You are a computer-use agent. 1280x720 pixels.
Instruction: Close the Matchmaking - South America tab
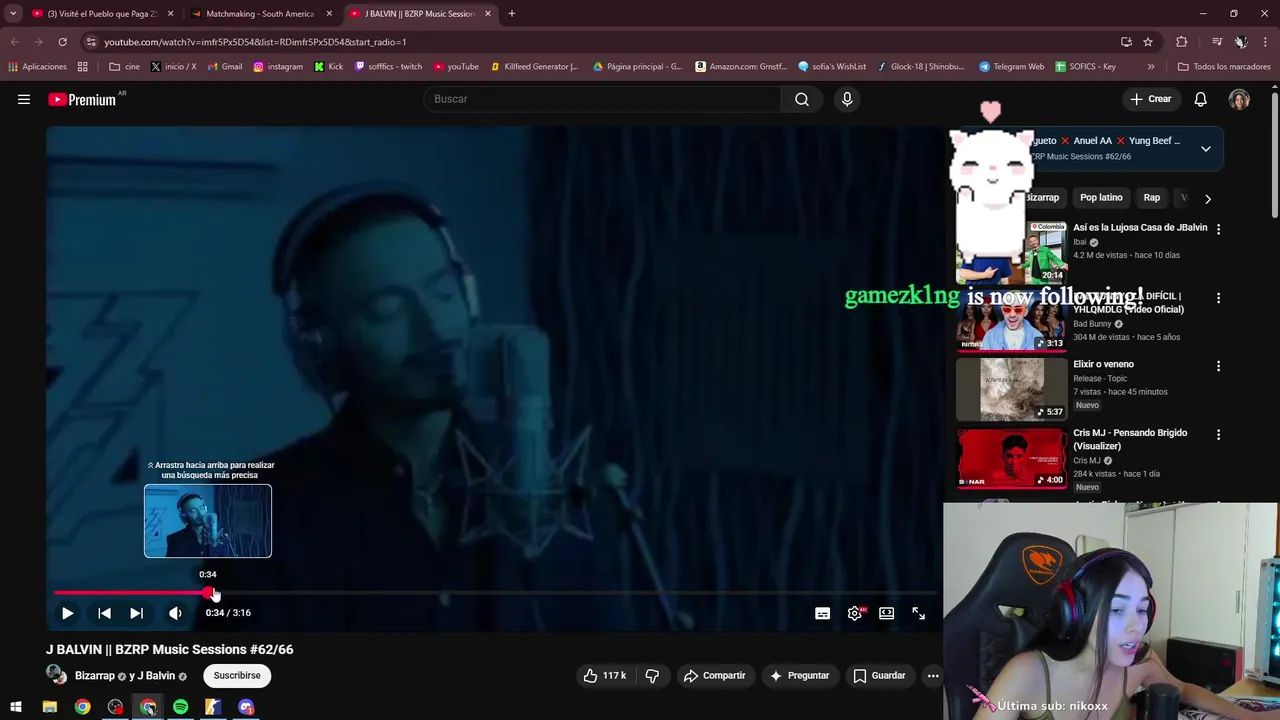pos(329,14)
